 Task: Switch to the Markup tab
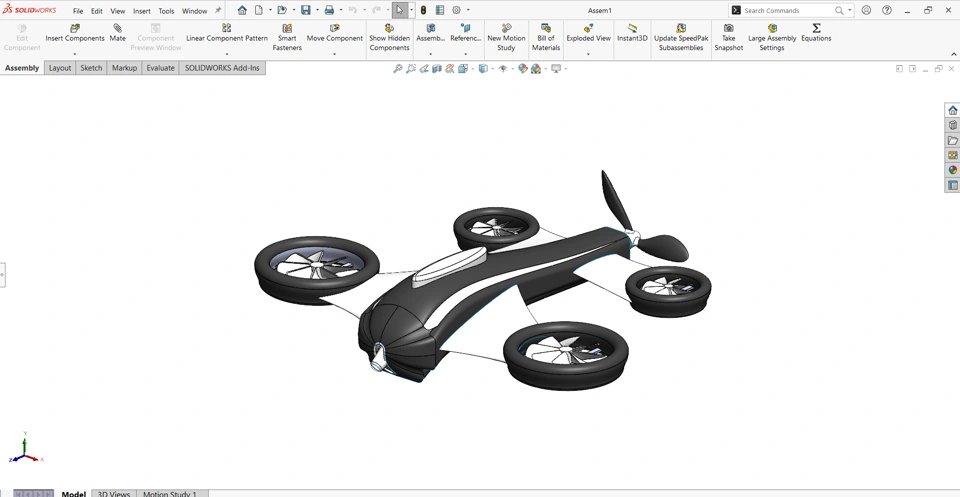(x=124, y=68)
